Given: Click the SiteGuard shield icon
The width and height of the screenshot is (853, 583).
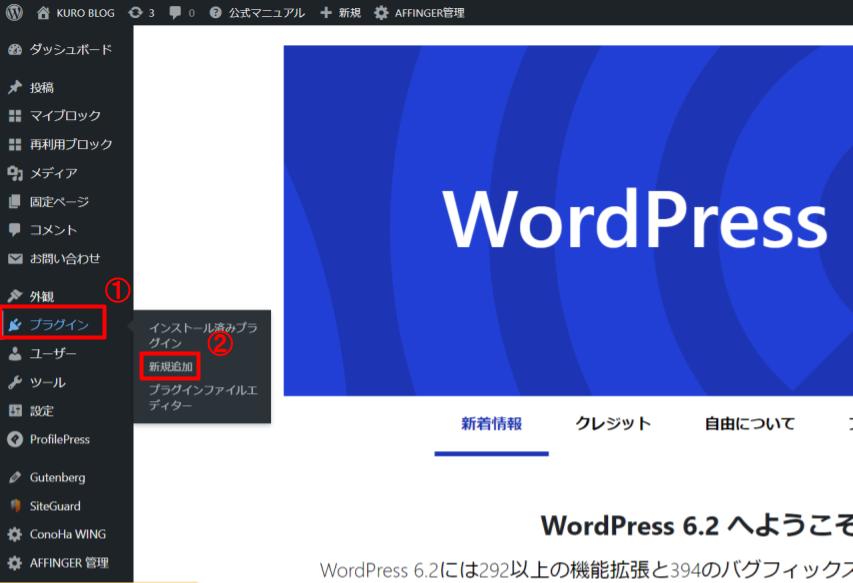Looking at the screenshot, I should tap(15, 506).
